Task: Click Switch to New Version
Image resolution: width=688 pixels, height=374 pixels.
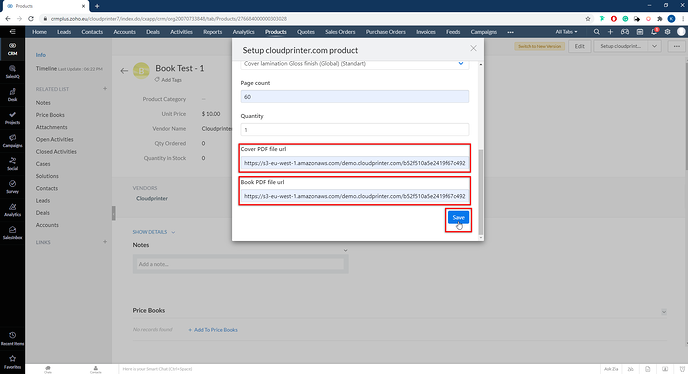Action: (x=539, y=46)
